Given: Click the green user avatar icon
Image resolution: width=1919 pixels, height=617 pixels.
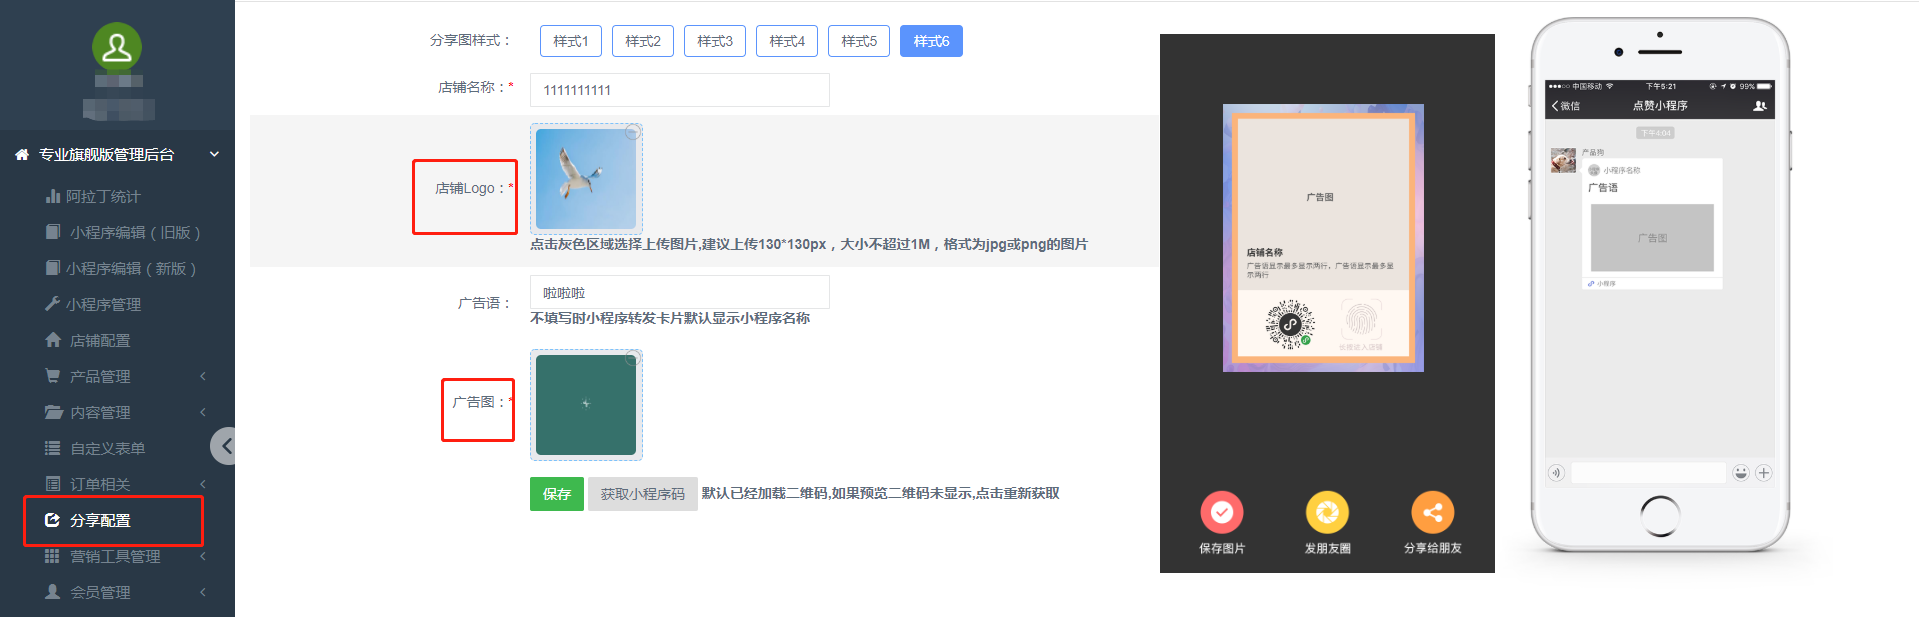Looking at the screenshot, I should tap(117, 47).
